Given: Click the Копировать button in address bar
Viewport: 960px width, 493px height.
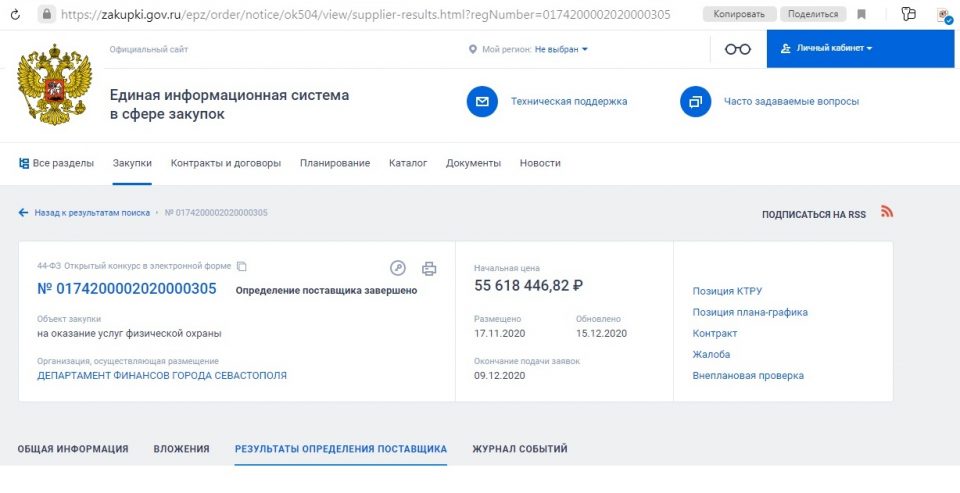Looking at the screenshot, I should coord(739,14).
